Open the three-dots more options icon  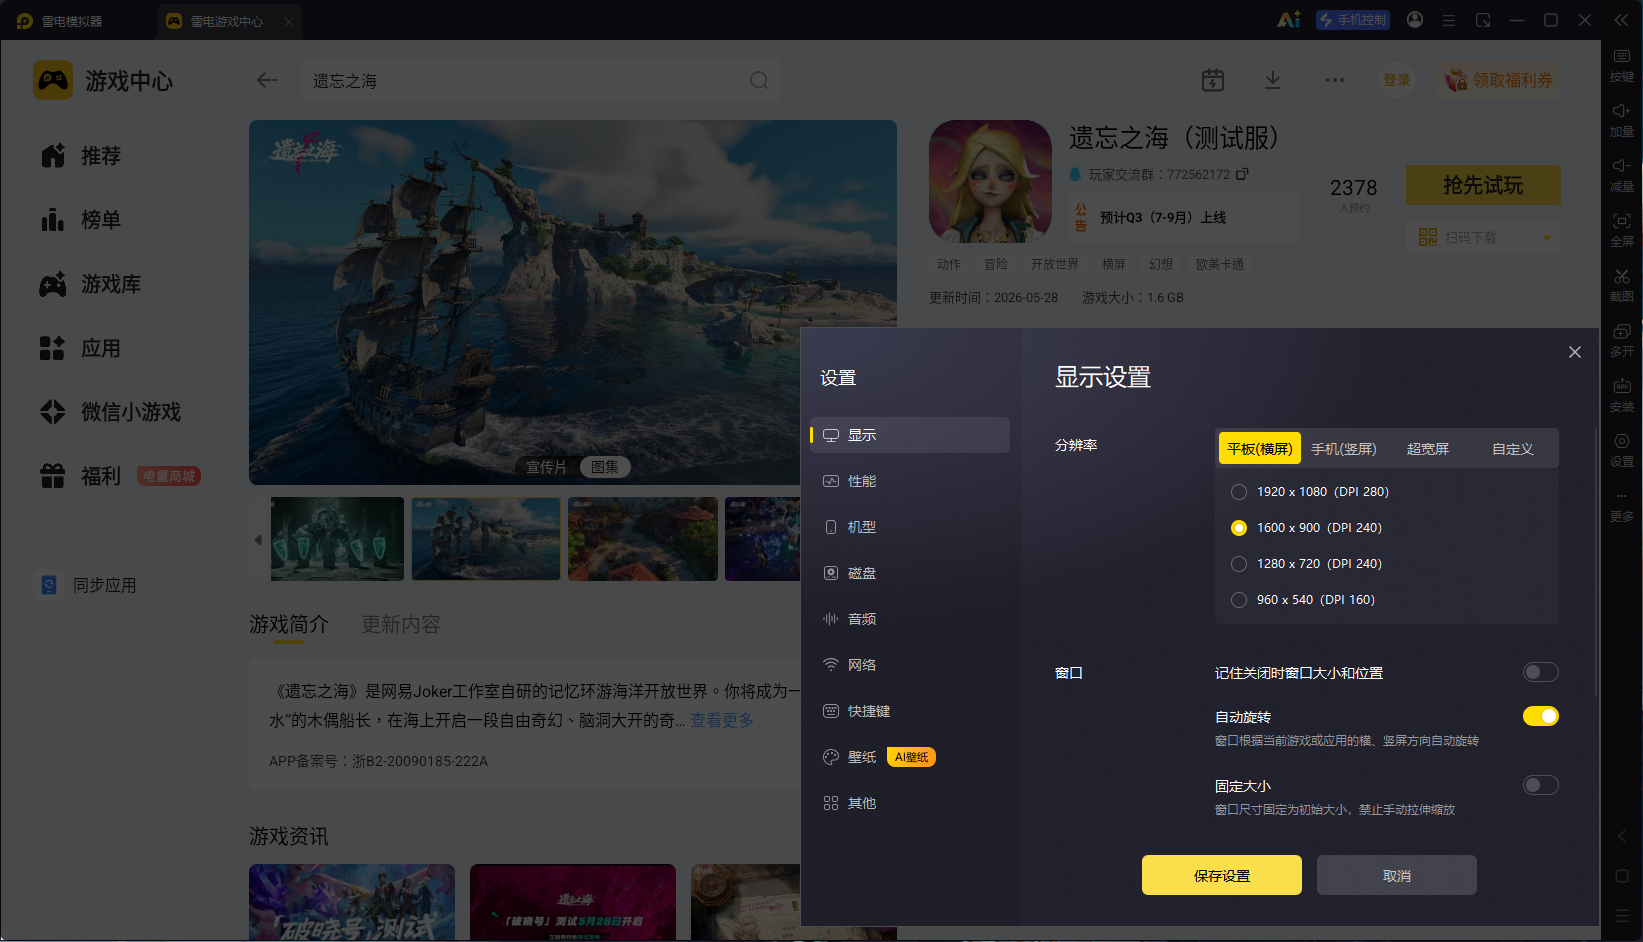coord(1335,80)
